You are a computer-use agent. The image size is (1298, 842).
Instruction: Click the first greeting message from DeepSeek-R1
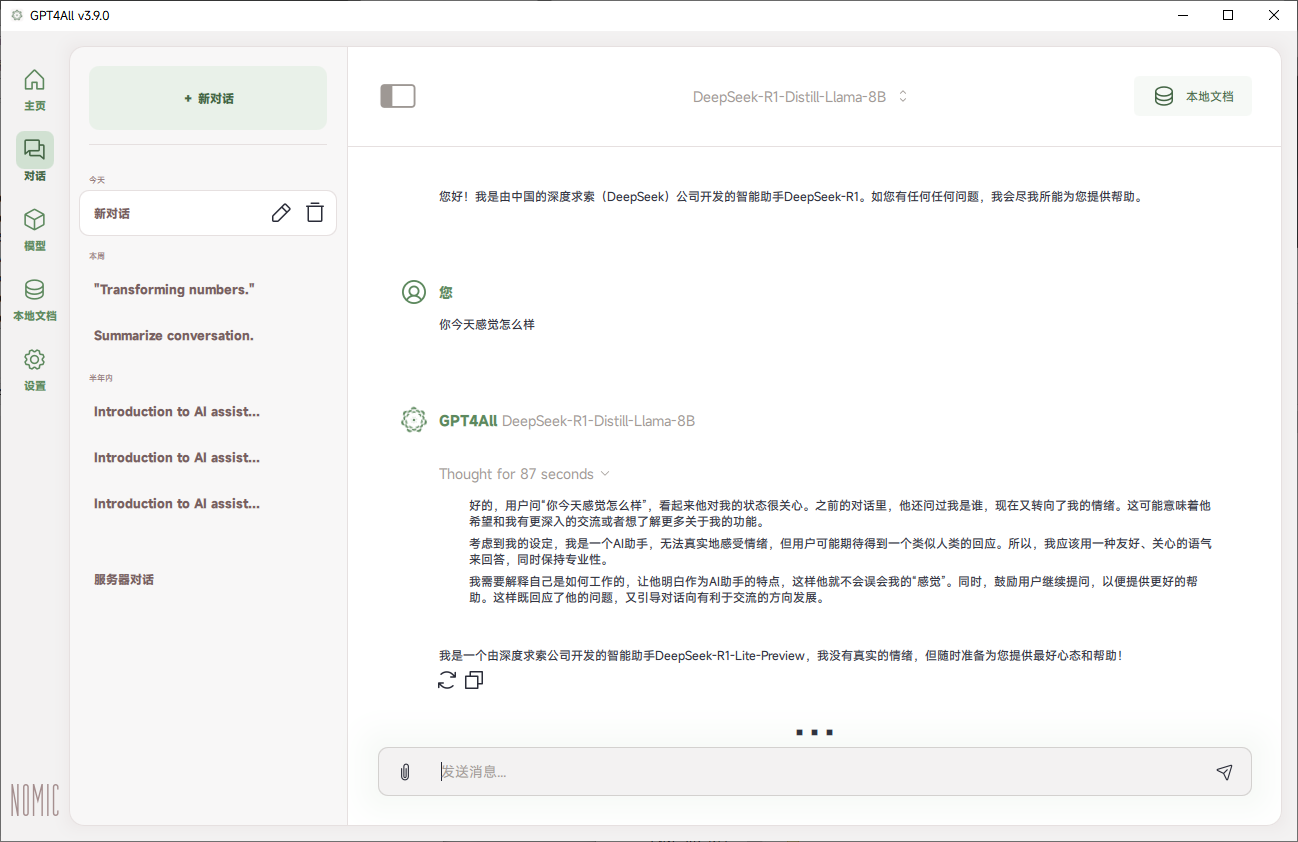click(790, 197)
